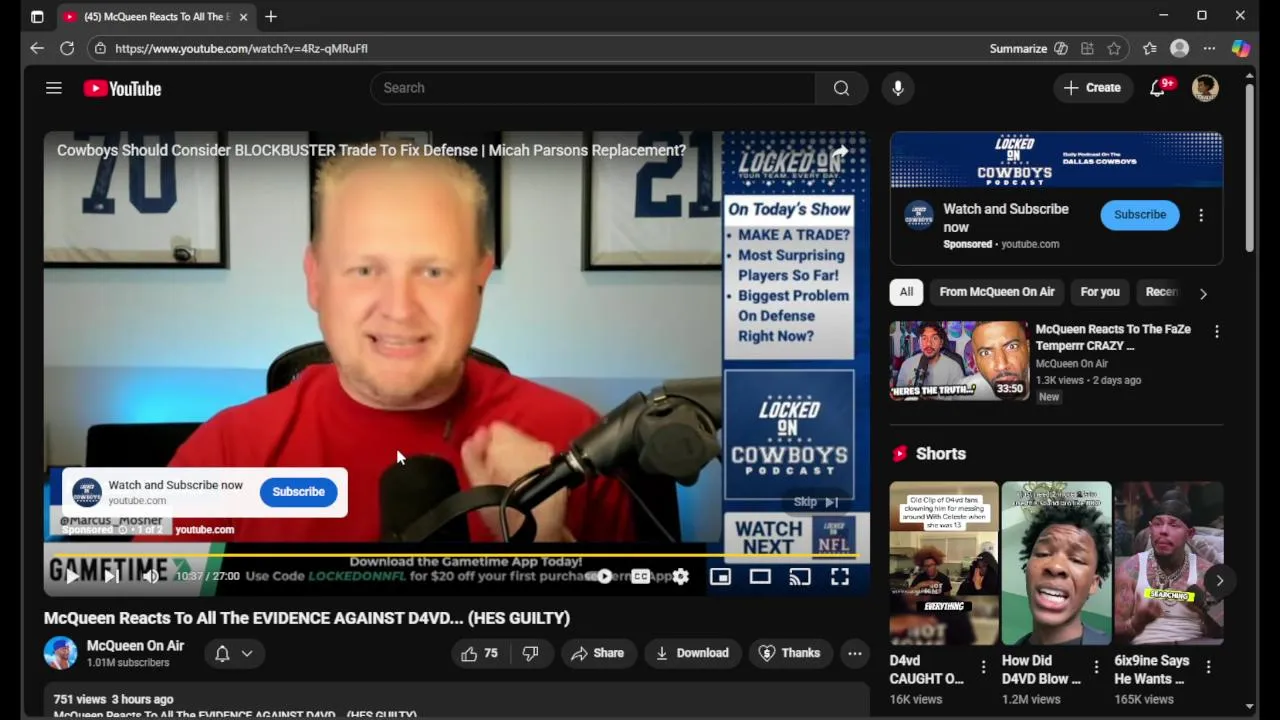Open a new browser tab

point(271,16)
